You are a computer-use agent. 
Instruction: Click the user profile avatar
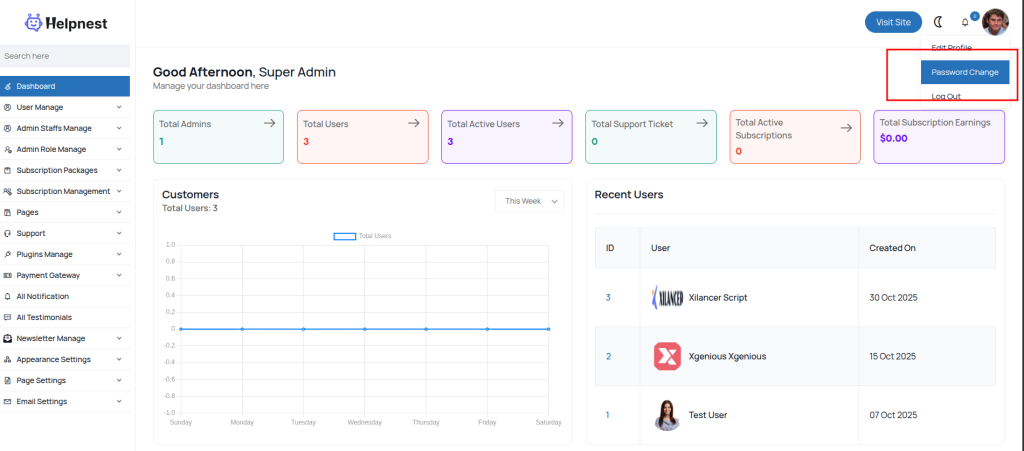[x=995, y=22]
